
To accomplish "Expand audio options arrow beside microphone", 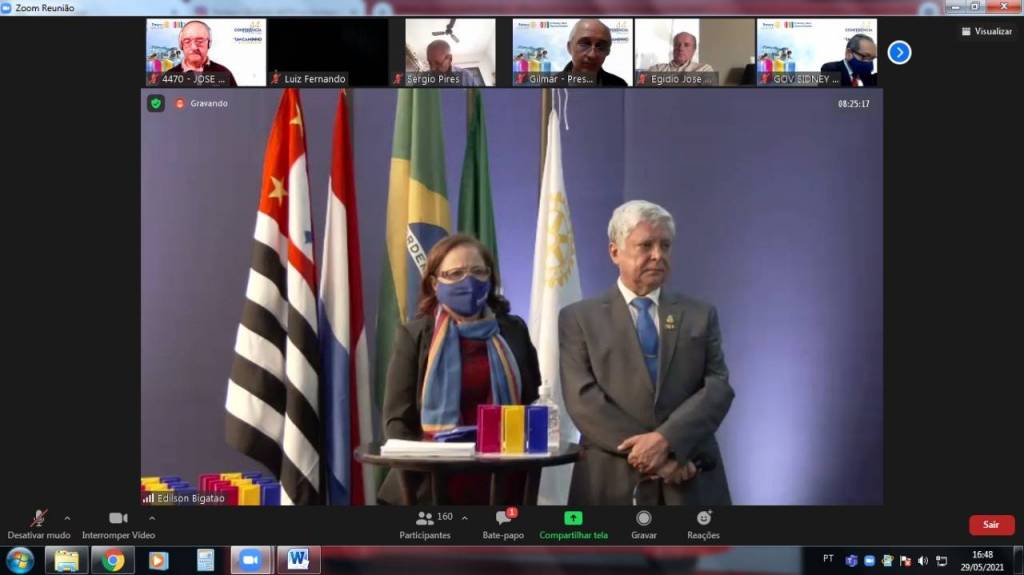I will coord(67,518).
